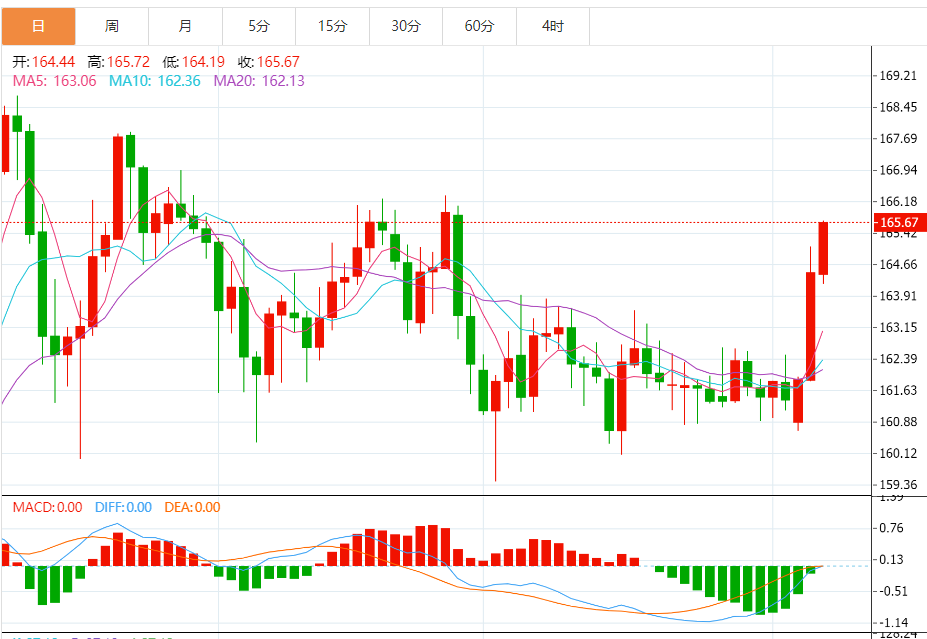Open the 5分 timeframe tab
Screen dimensions: 927x639
click(259, 26)
